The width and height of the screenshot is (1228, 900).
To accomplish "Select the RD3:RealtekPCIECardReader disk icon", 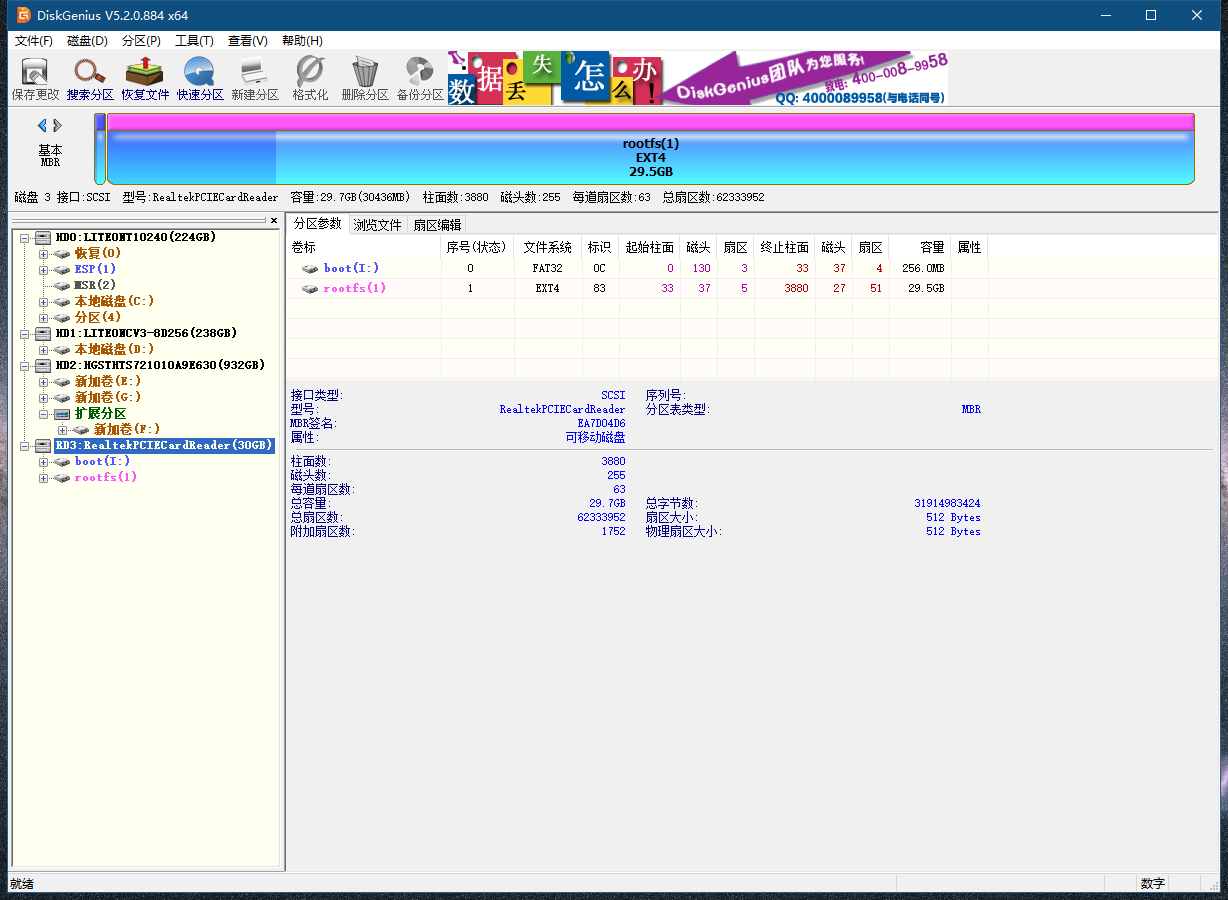I will point(42,445).
